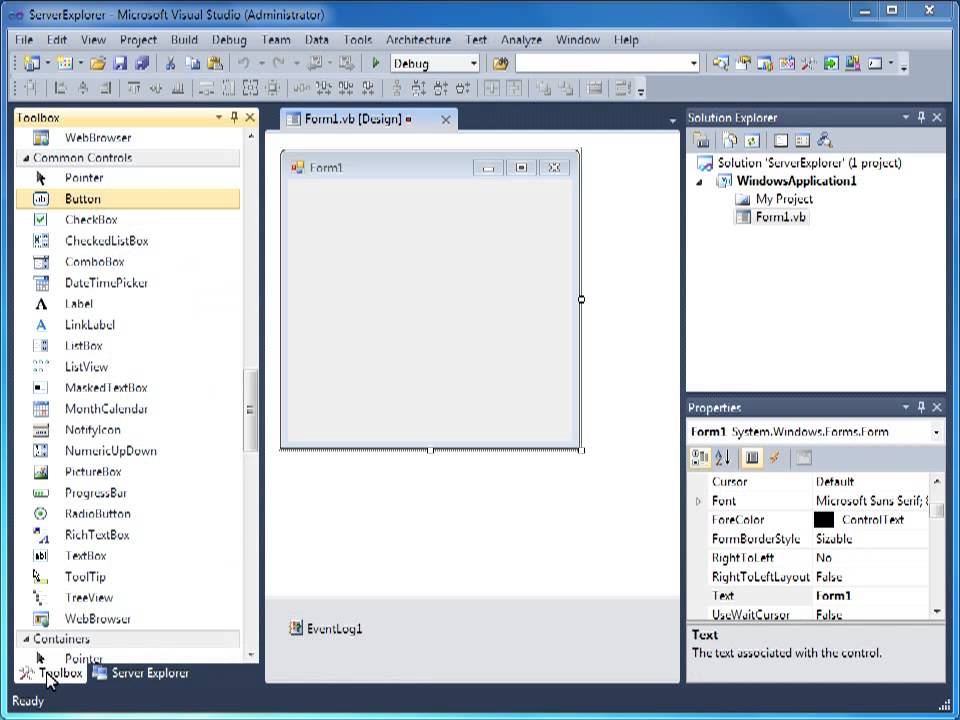Click the Save All icon
This screenshot has width=960, height=720.
(142, 63)
